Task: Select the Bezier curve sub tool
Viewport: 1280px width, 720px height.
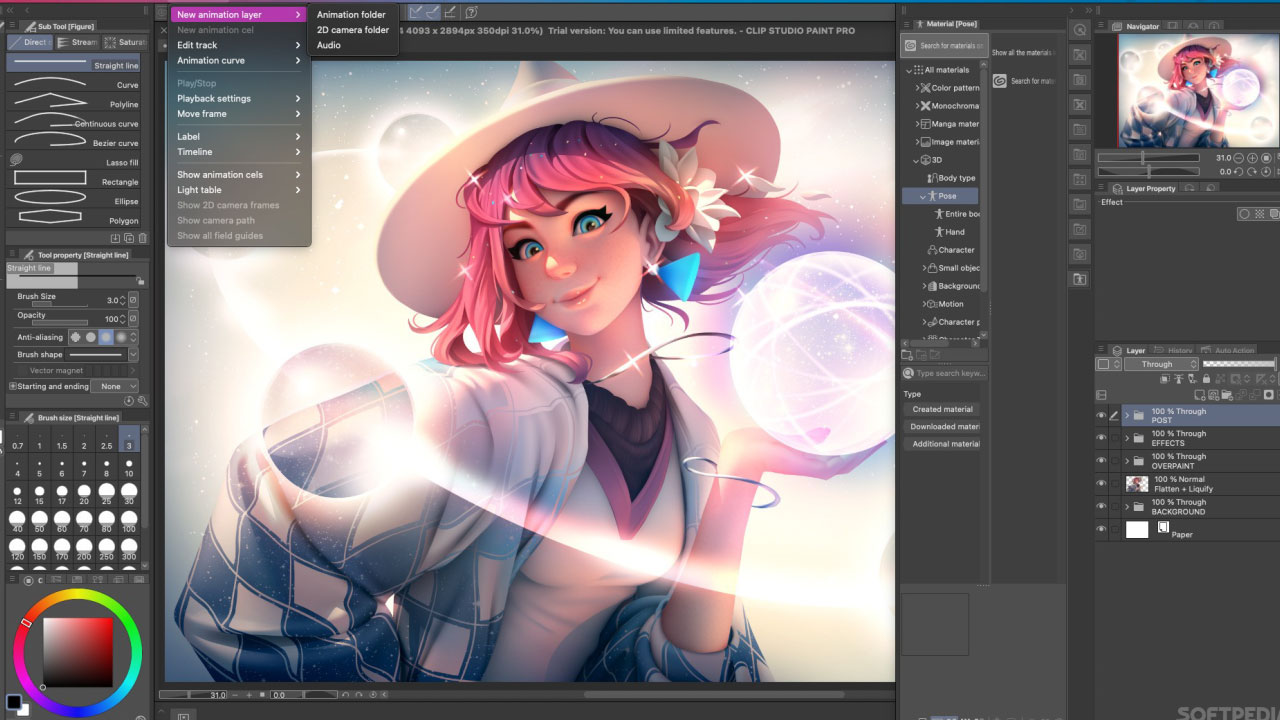Action: [x=75, y=143]
